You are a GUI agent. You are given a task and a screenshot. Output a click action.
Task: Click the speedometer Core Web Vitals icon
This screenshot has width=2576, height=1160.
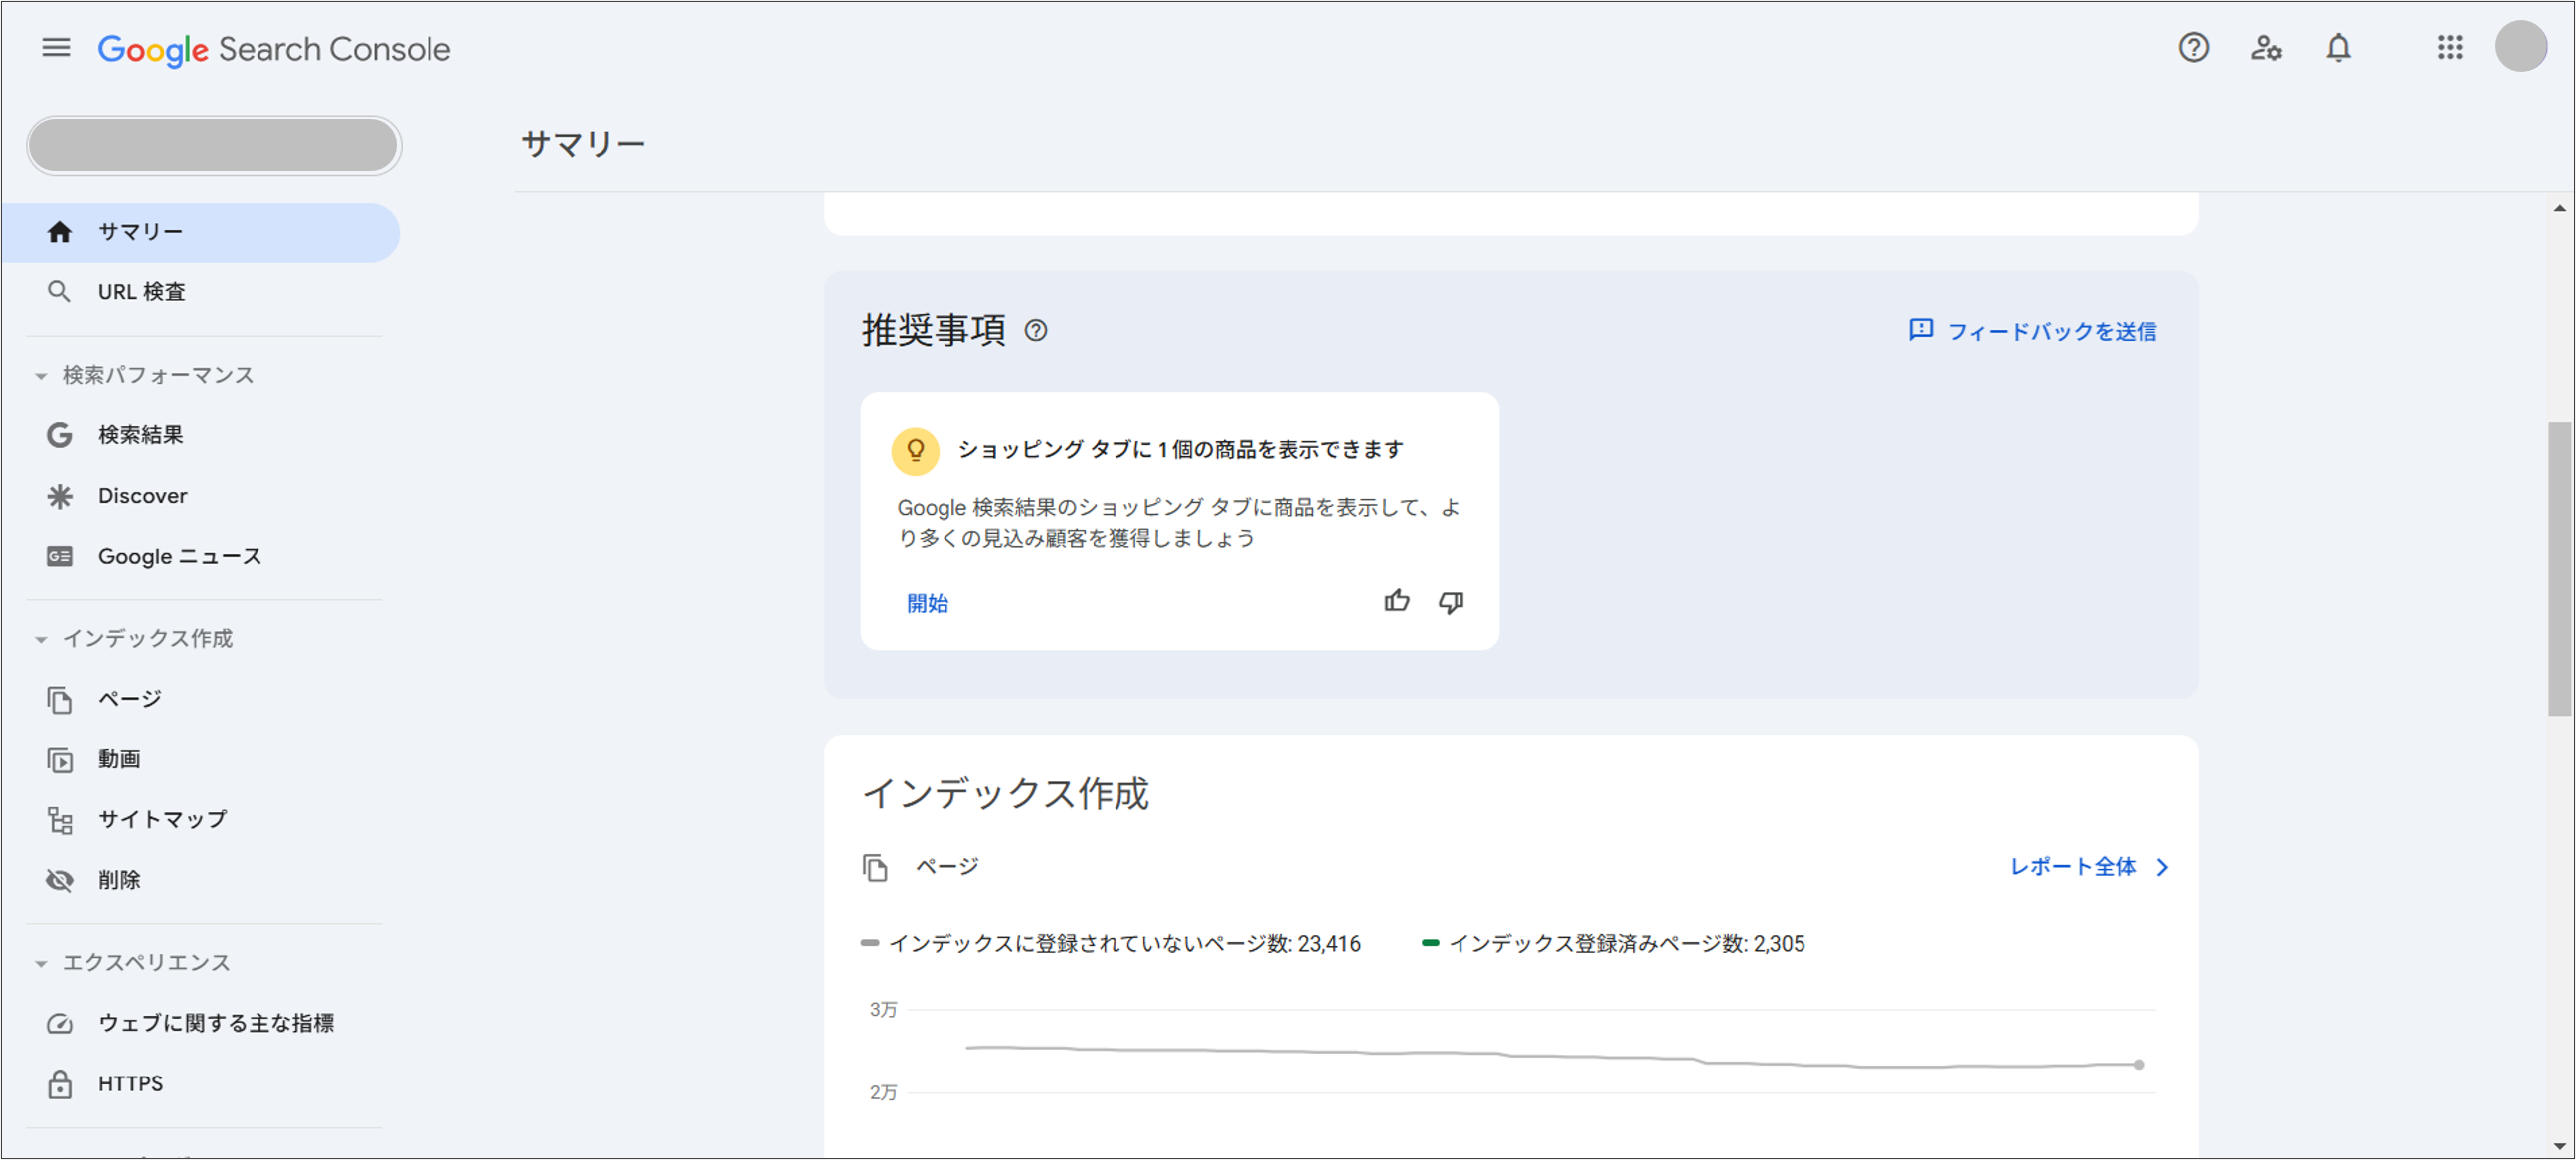click(59, 1024)
